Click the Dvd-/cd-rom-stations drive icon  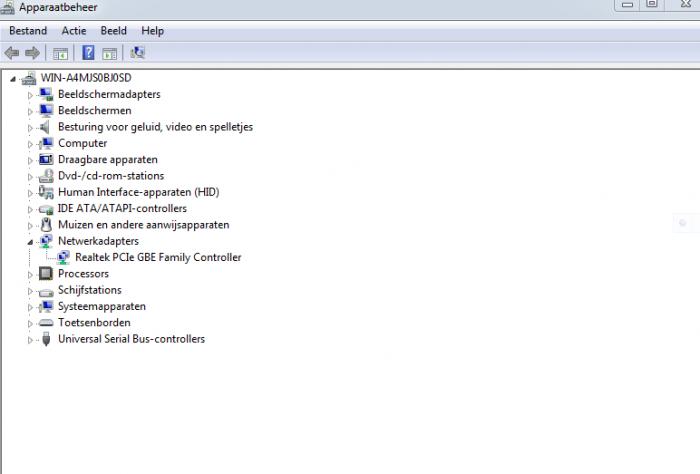click(46, 176)
